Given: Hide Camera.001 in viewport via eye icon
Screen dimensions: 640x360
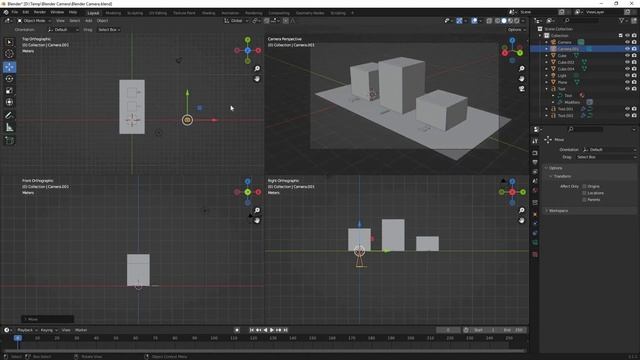Looking at the screenshot, I should (x=627, y=49).
